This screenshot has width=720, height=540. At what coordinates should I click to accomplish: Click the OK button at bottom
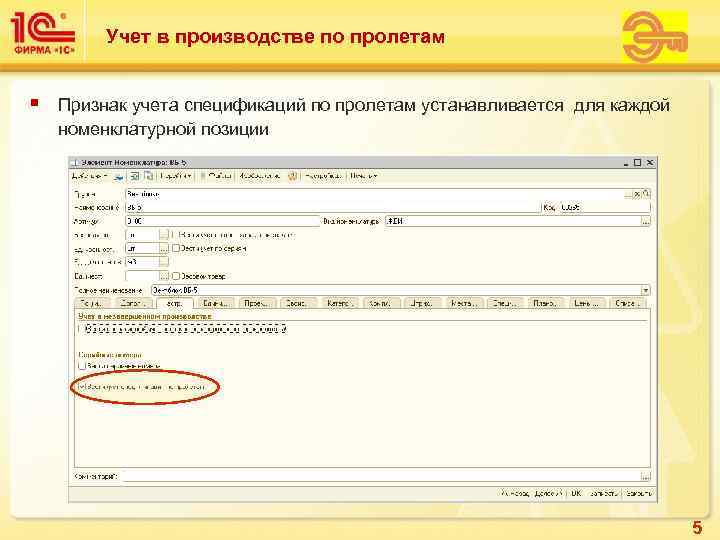pos(576,494)
